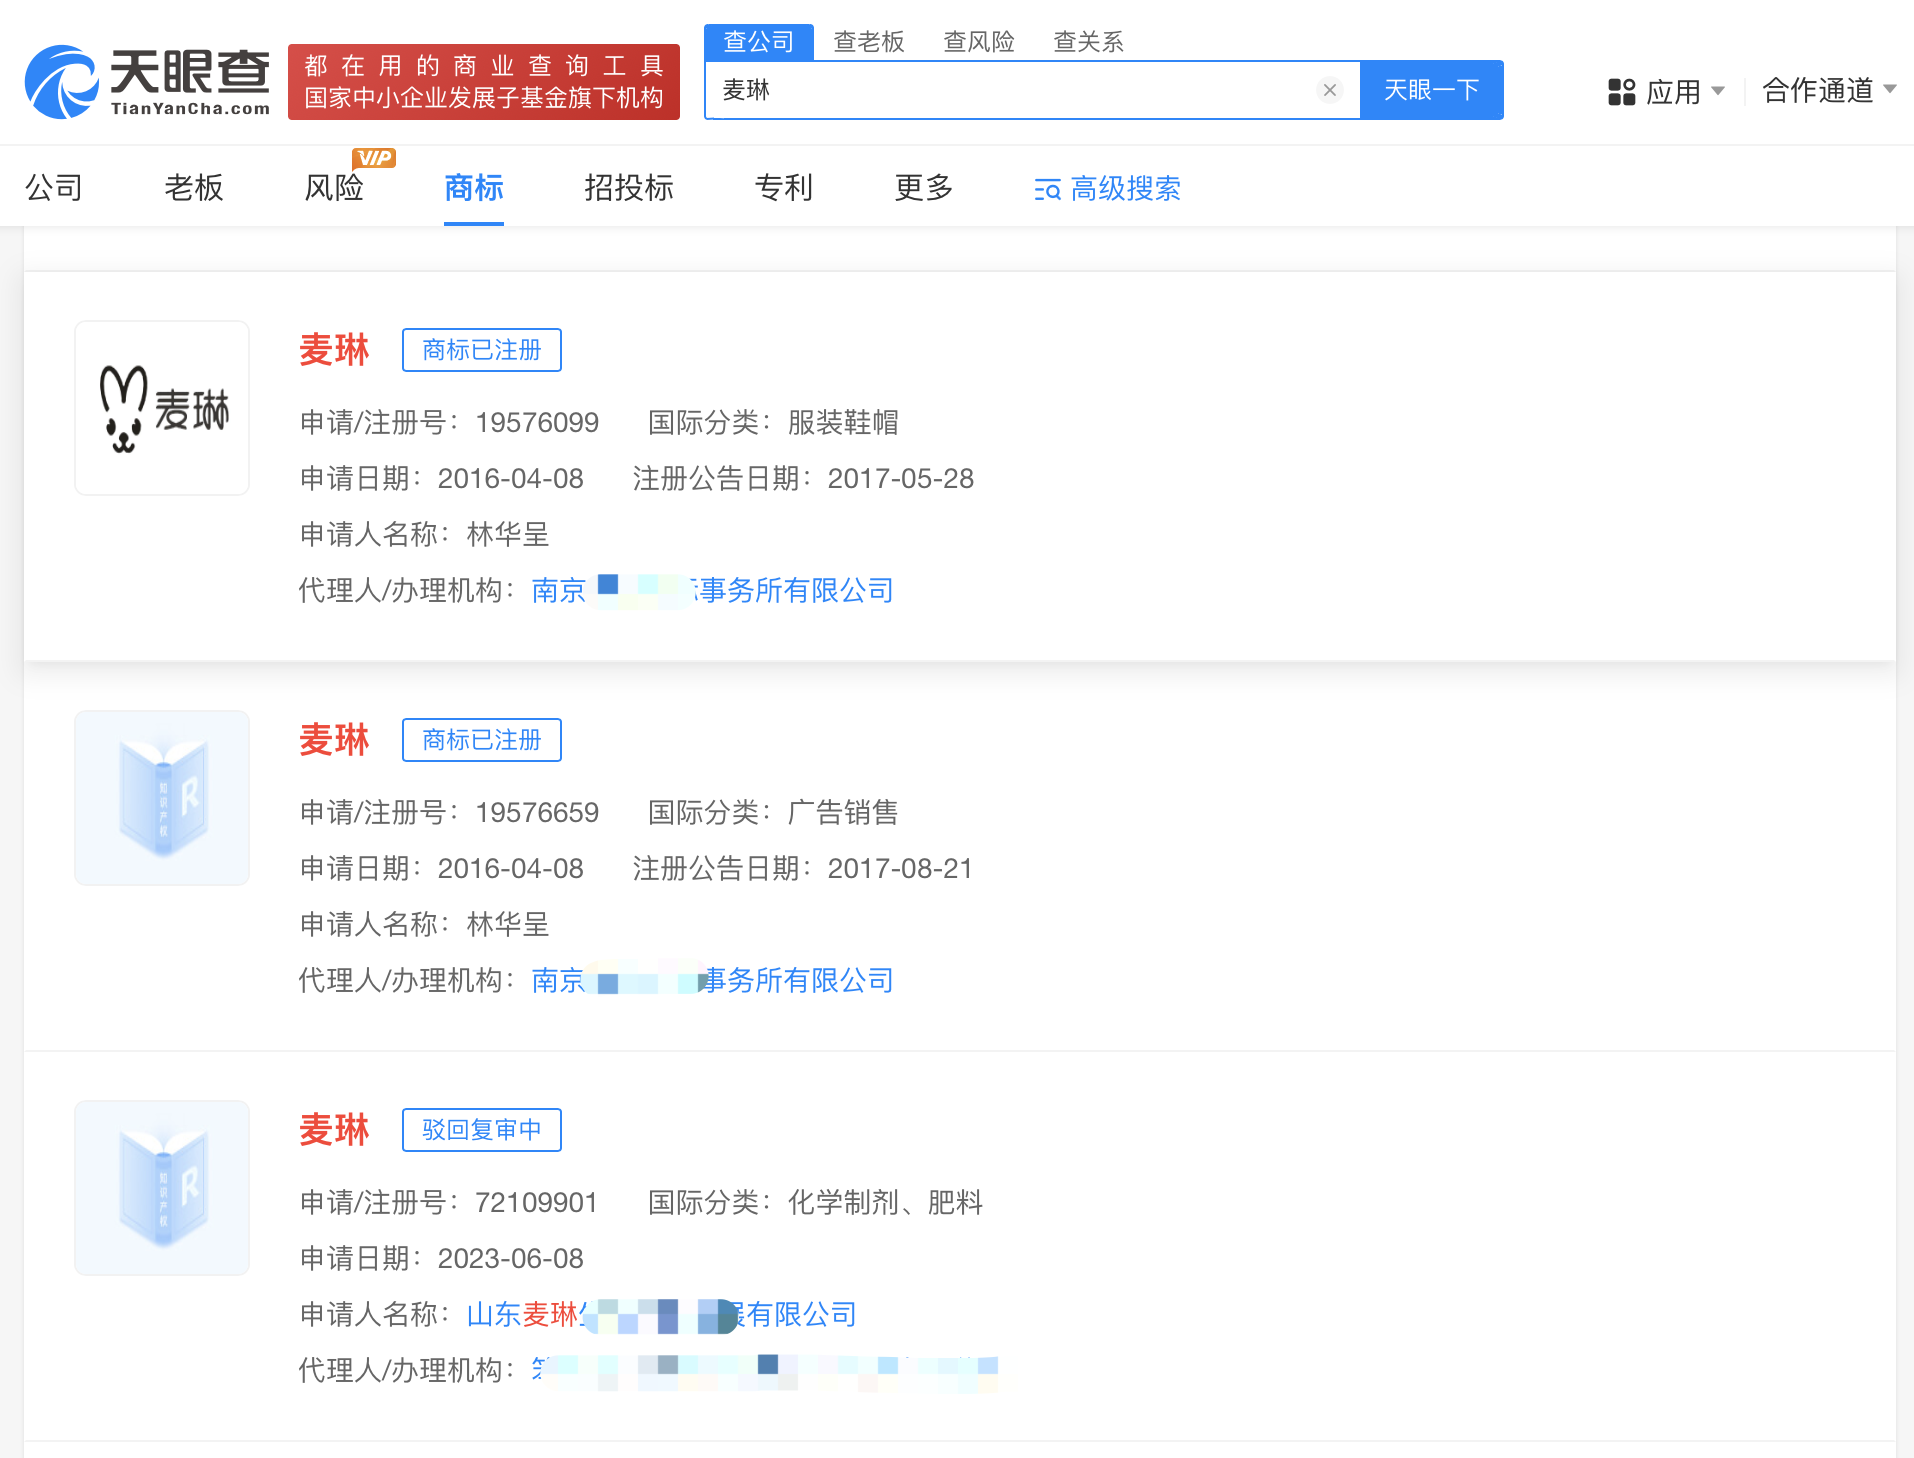Switch to the 公司 category tab
Image resolution: width=1914 pixels, height=1458 pixels.
tap(54, 187)
